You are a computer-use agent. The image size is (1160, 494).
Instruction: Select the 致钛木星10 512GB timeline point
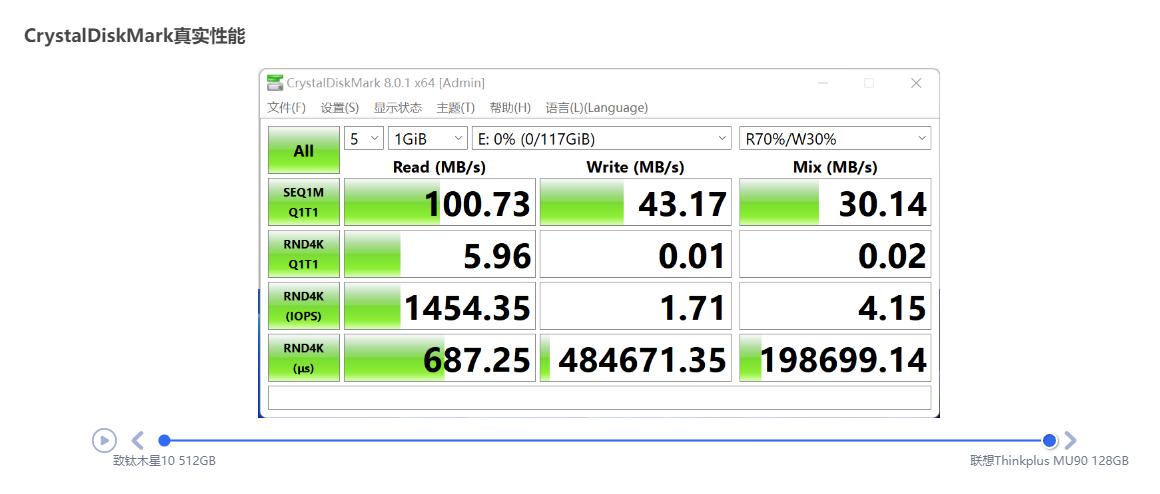tap(164, 441)
